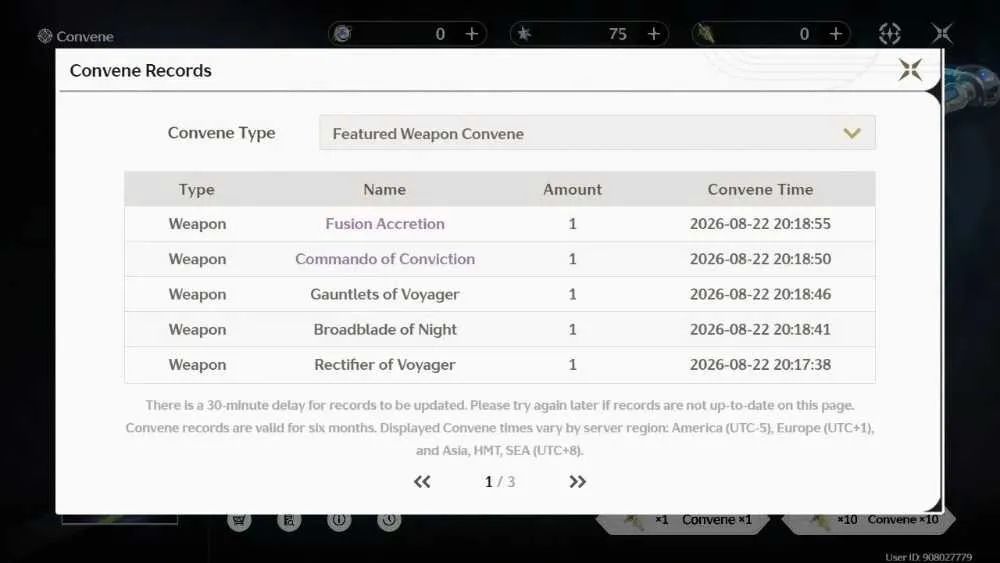Click the Convene logo icon at top left
This screenshot has height=563, width=1000.
click(x=45, y=36)
